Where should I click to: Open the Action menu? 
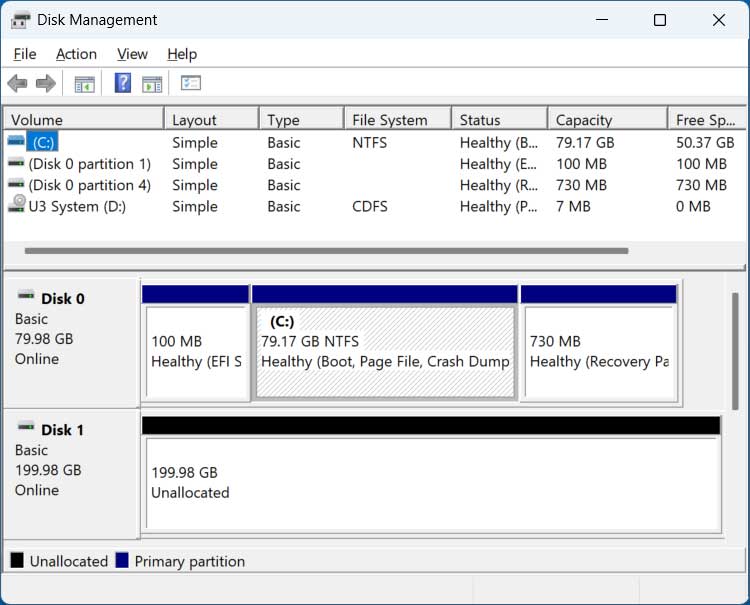pos(76,54)
